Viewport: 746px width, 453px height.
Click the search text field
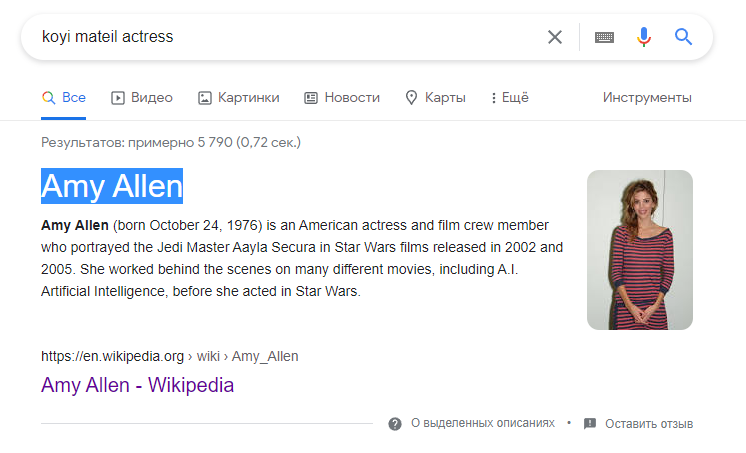click(x=290, y=37)
